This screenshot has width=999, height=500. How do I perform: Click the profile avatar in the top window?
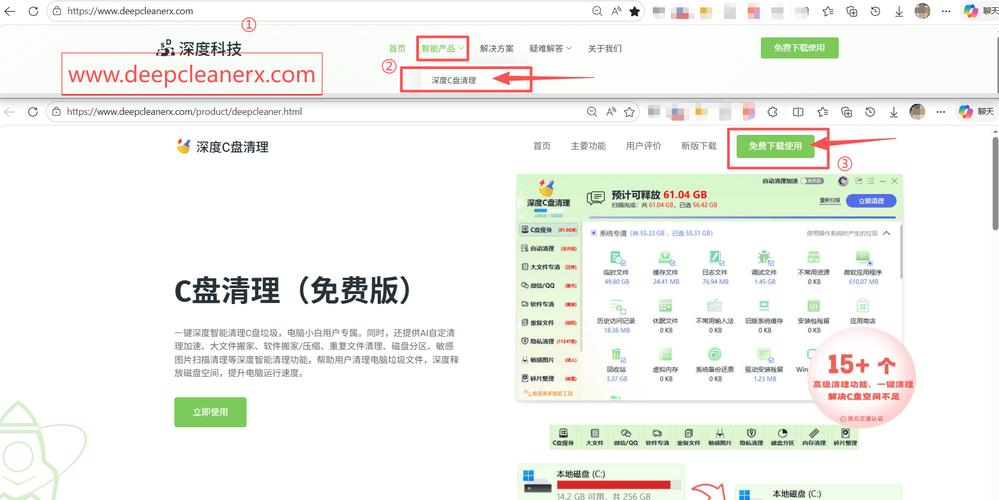(922, 11)
